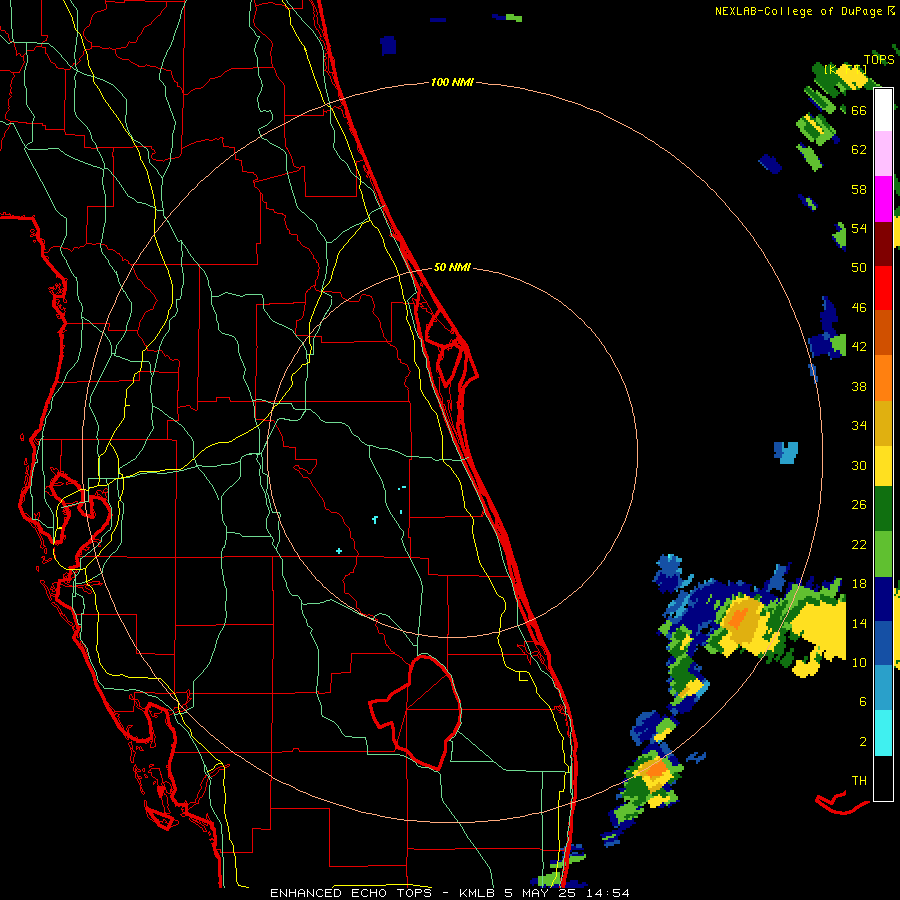Image resolution: width=900 pixels, height=900 pixels.
Task: Click the NEXLAB-College of DuPage header text
Action: coord(799,11)
